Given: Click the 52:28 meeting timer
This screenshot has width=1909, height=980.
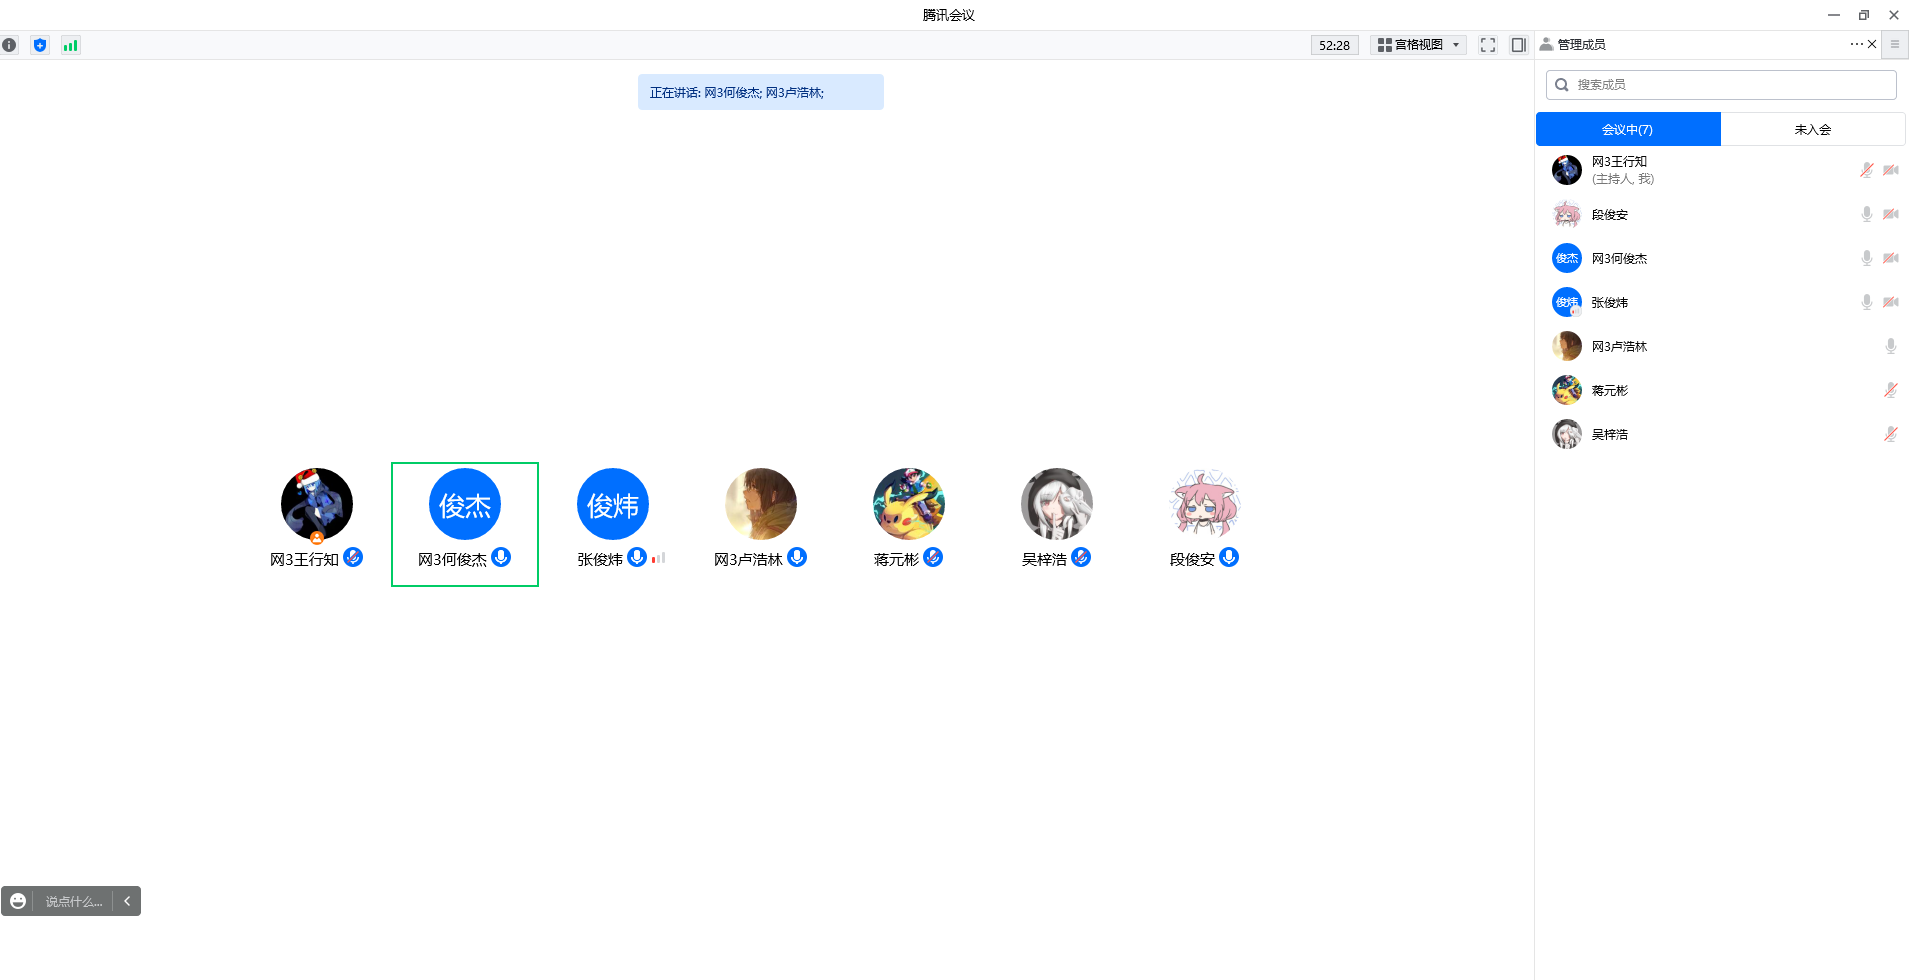Looking at the screenshot, I should pyautogui.click(x=1334, y=45).
